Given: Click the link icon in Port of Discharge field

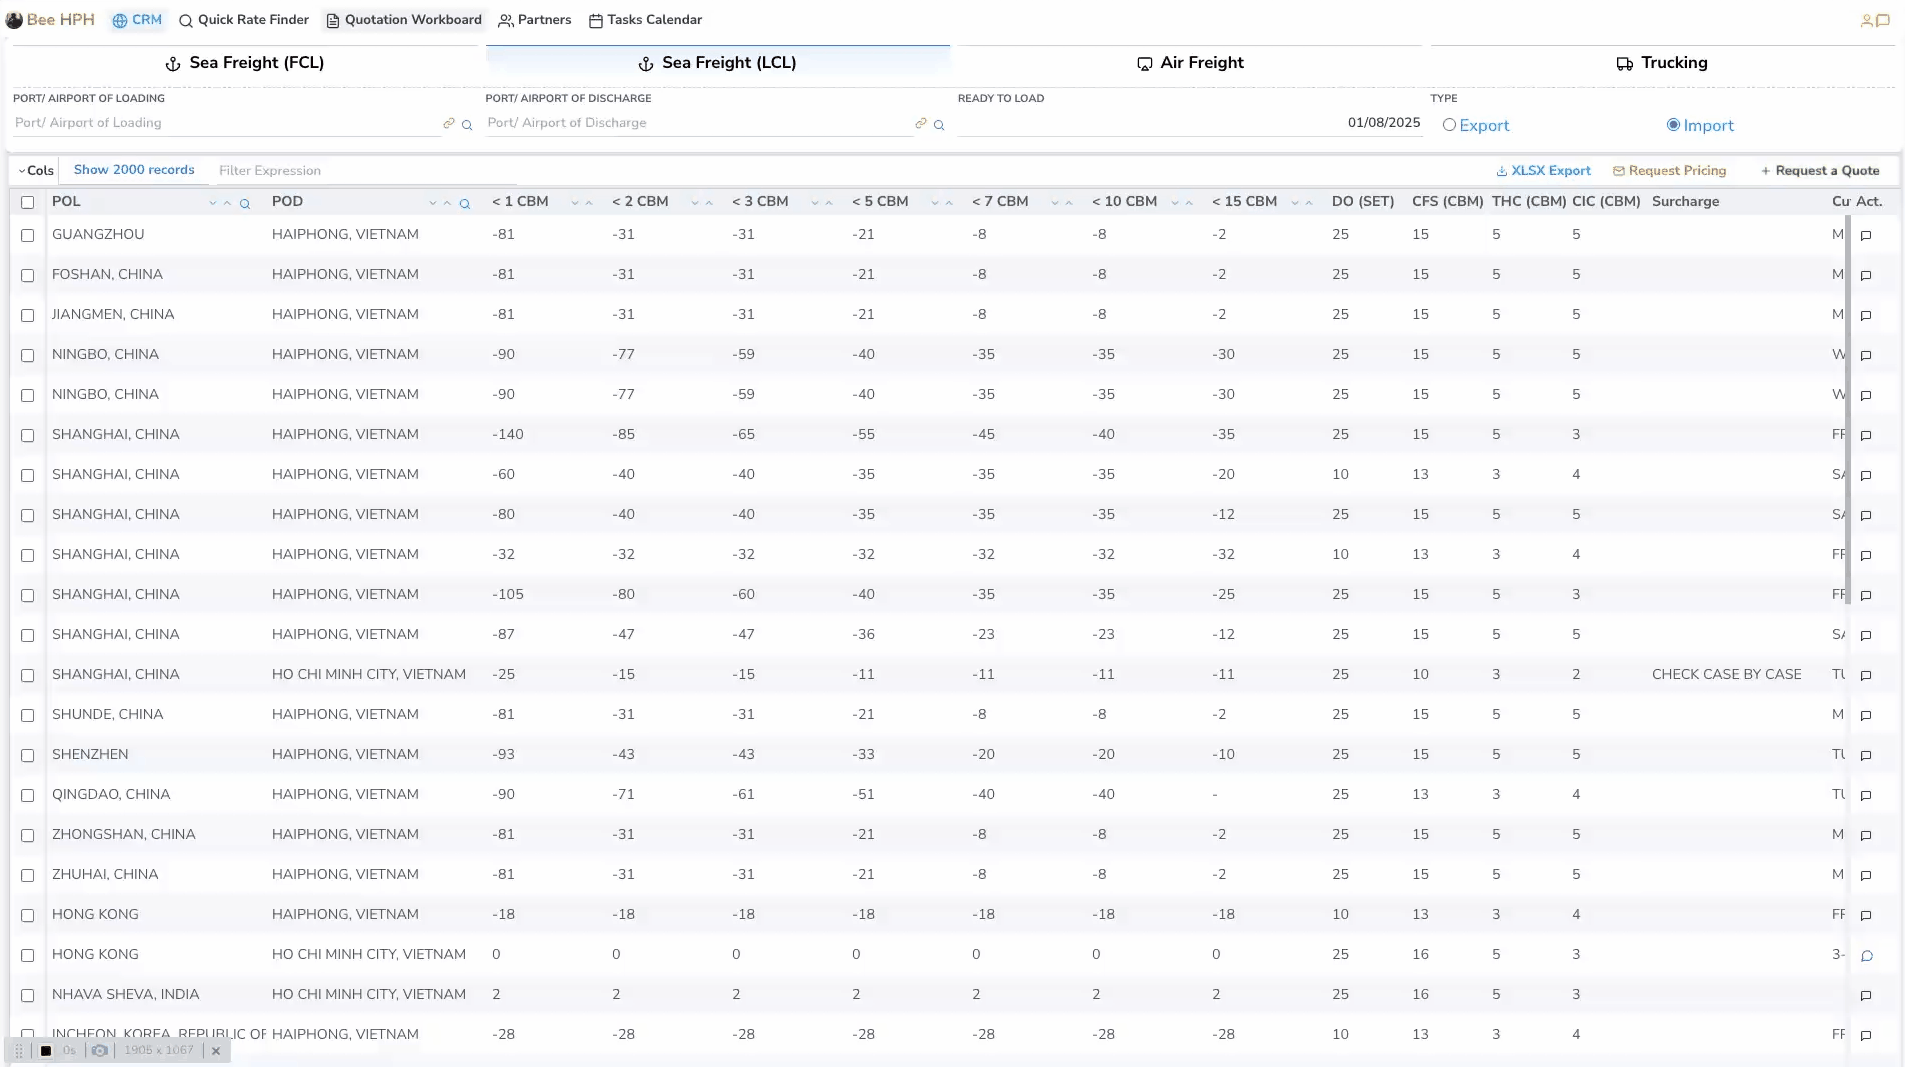Looking at the screenshot, I should [920, 124].
